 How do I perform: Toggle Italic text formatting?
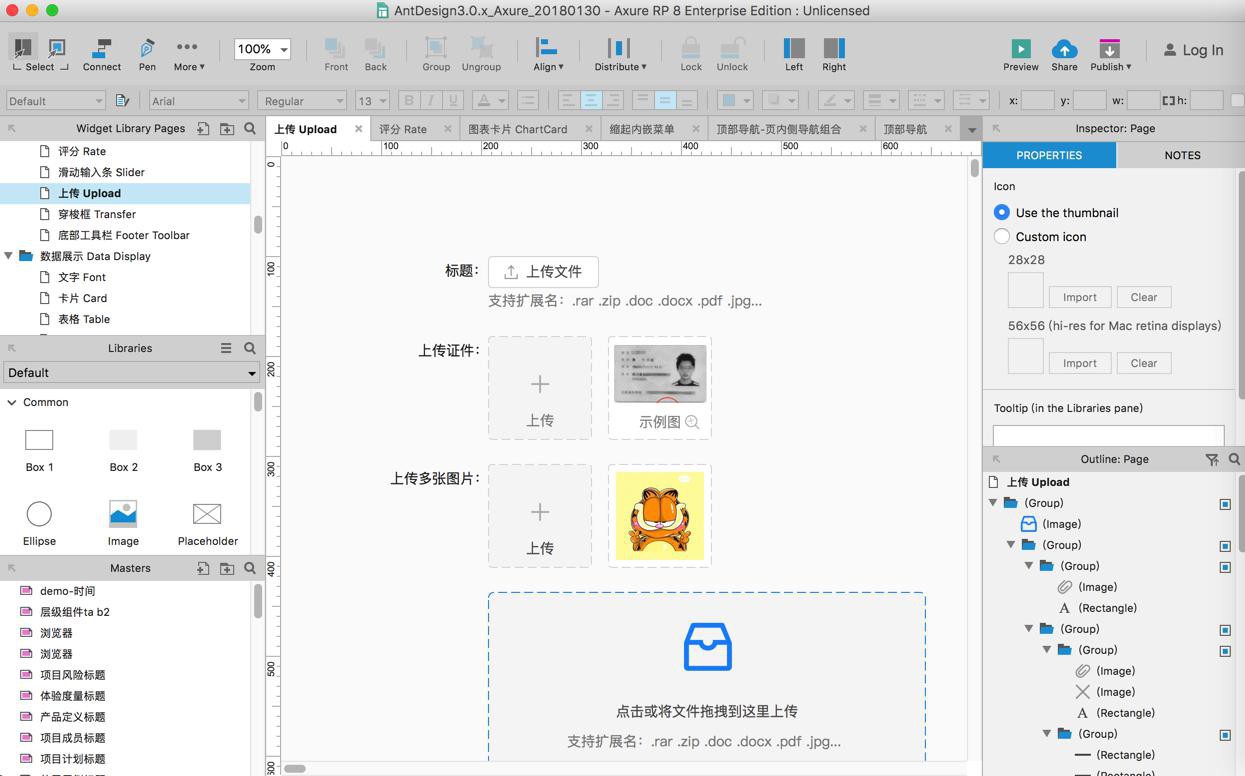(431, 100)
